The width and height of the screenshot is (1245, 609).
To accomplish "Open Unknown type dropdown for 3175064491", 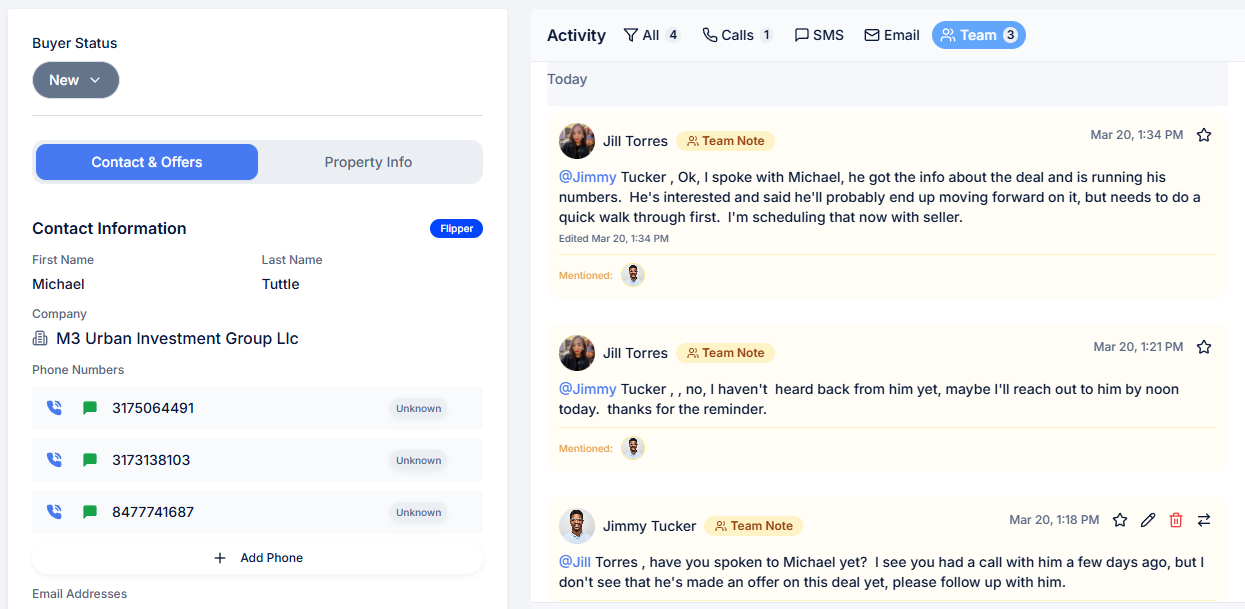I will 418,408.
